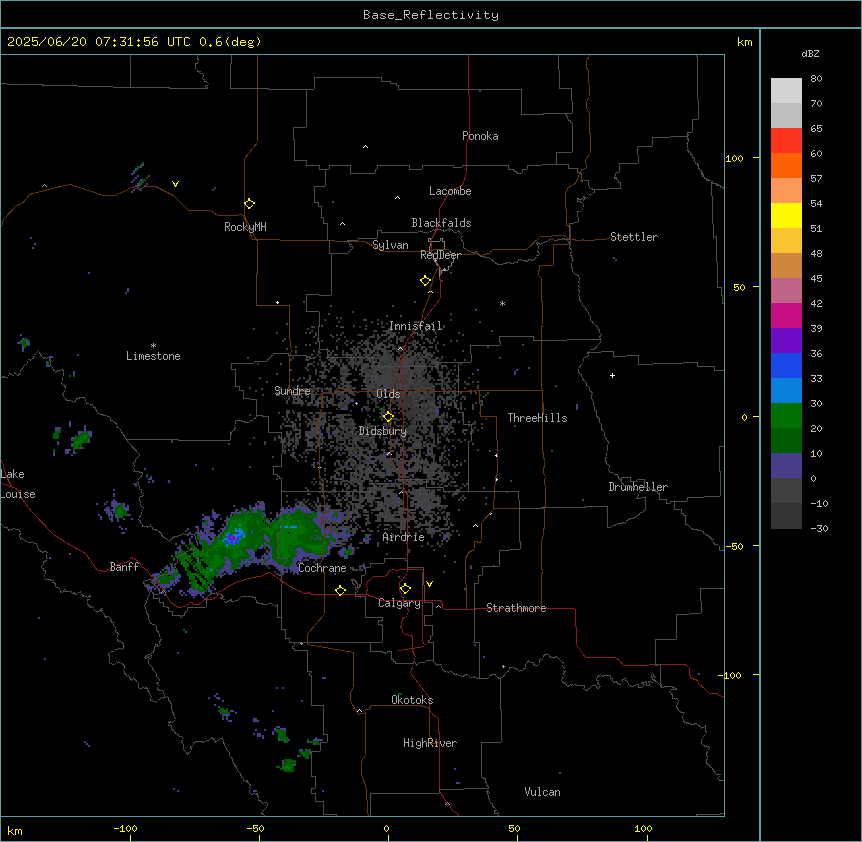Click the Vulcan label

pos(542,792)
